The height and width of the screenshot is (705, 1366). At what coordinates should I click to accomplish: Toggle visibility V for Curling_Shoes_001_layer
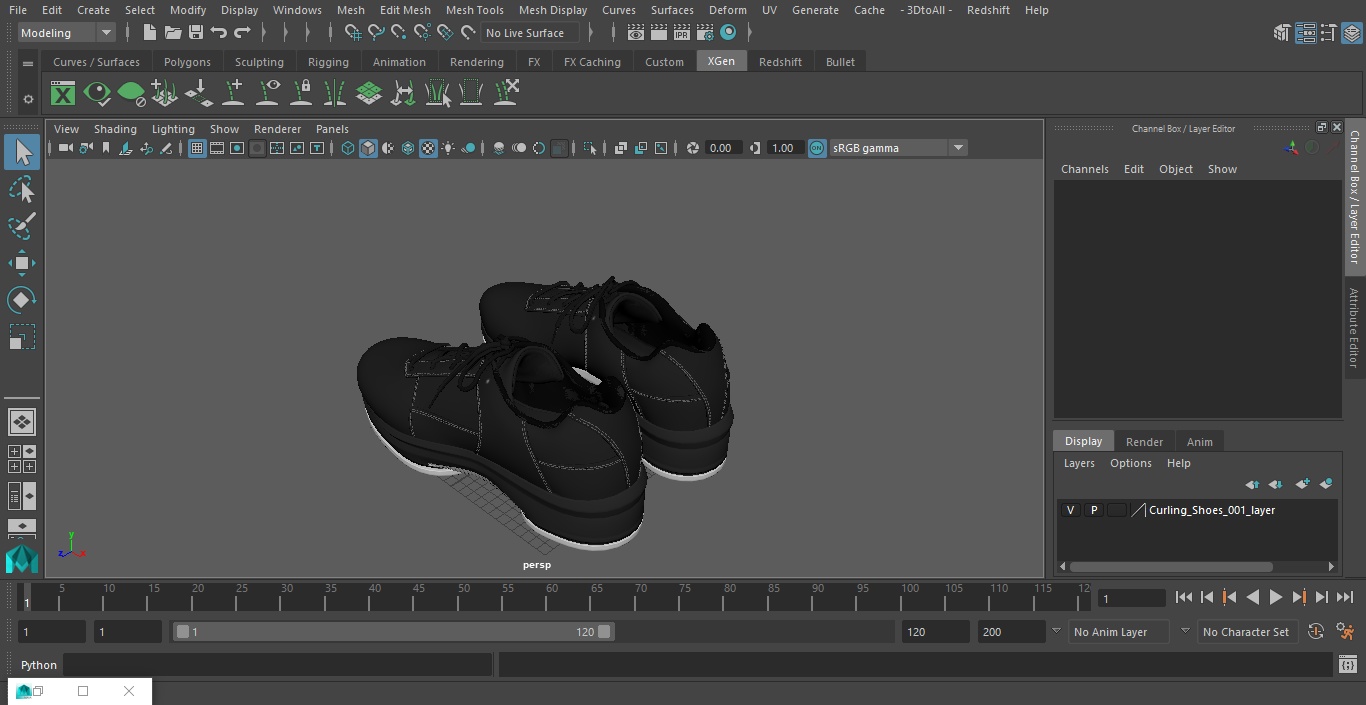[1070, 510]
